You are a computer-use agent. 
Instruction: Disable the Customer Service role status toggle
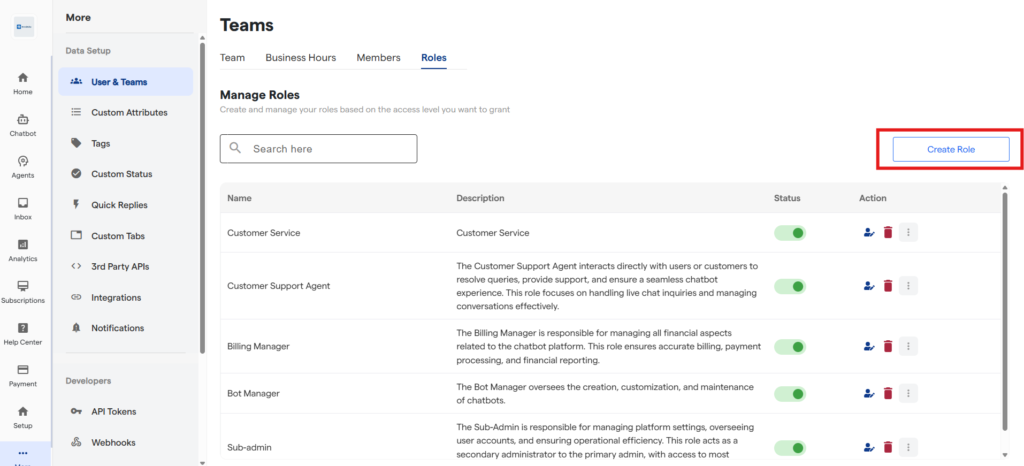(790, 233)
